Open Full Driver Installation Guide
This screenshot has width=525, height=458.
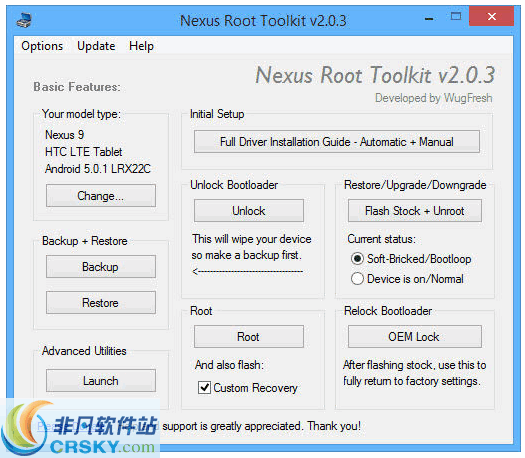pos(337,142)
